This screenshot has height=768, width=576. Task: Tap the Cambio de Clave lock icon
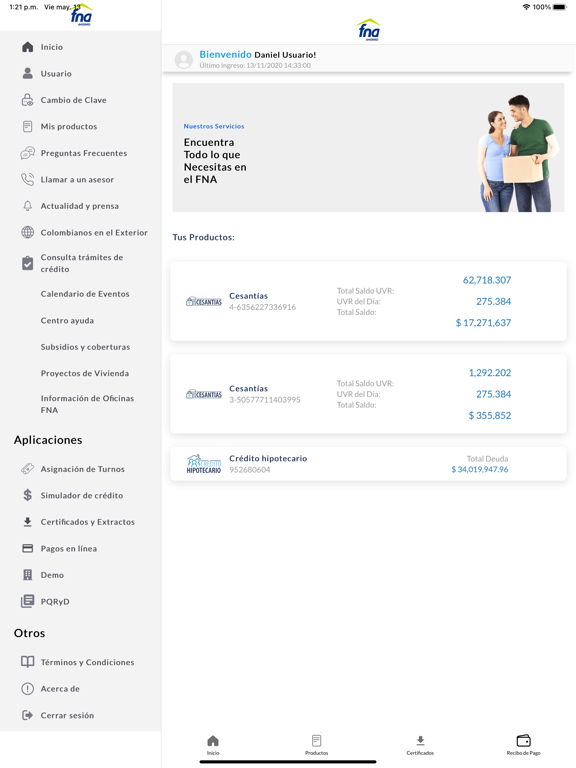27,100
